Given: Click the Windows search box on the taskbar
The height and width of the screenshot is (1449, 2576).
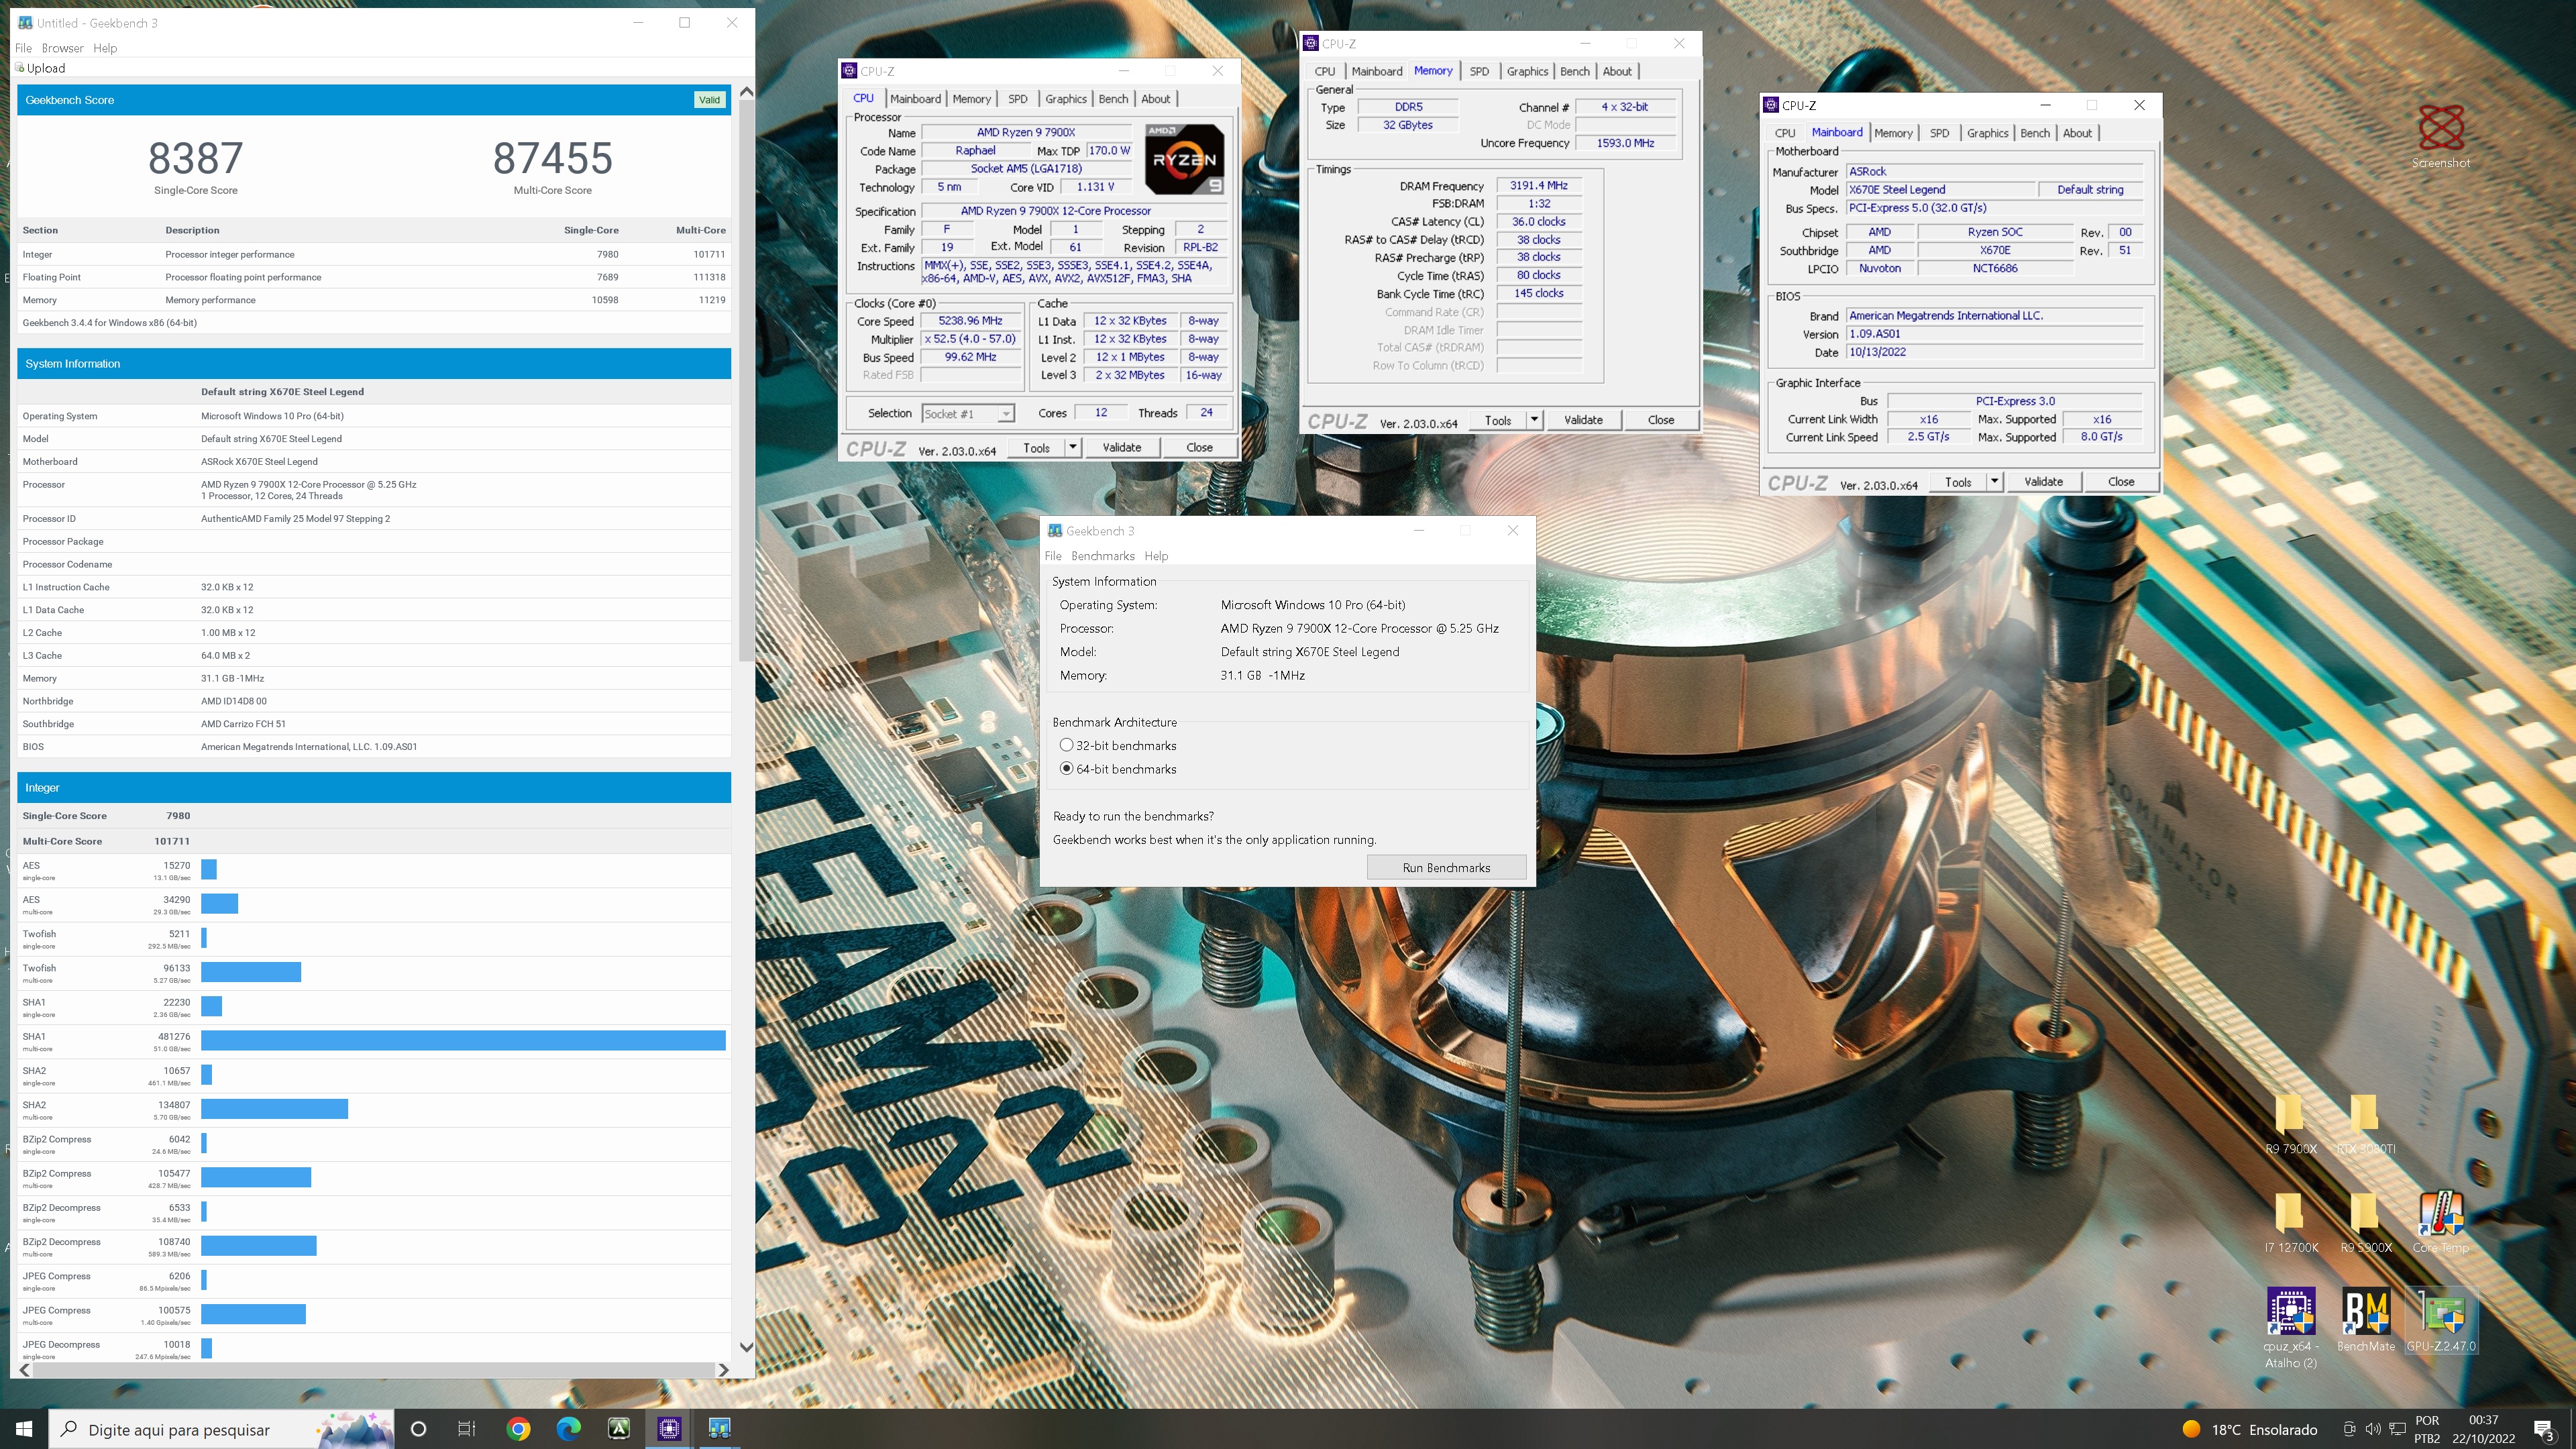Looking at the screenshot, I should [222, 1429].
